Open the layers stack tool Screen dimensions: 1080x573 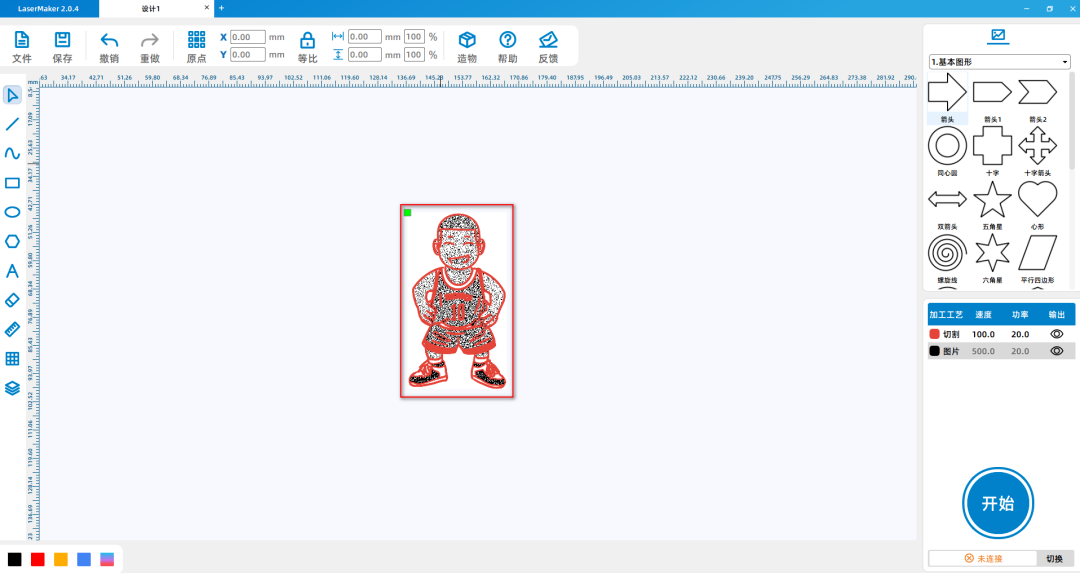[x=12, y=388]
